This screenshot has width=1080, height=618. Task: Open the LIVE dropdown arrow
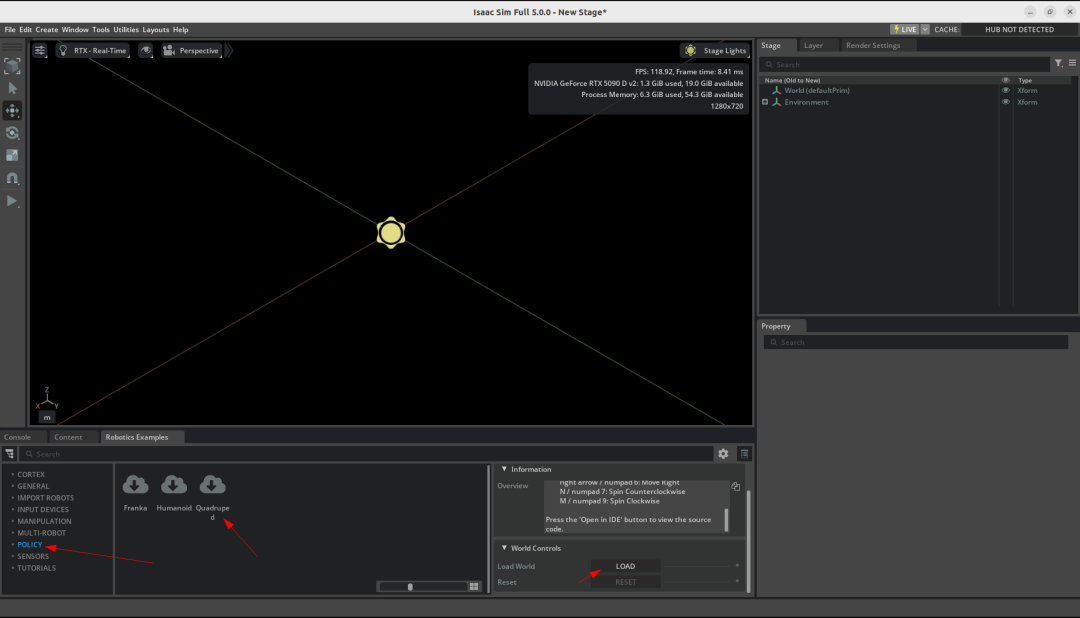(x=925, y=30)
